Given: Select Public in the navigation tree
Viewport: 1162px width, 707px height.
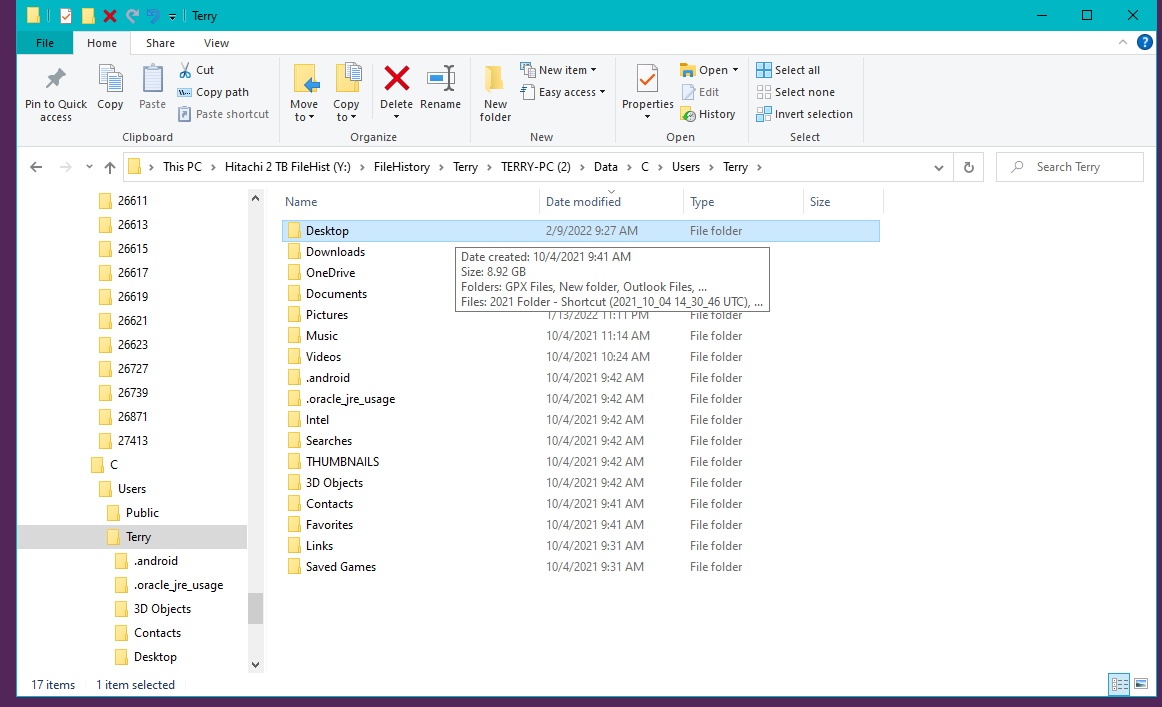Looking at the screenshot, I should click(142, 513).
